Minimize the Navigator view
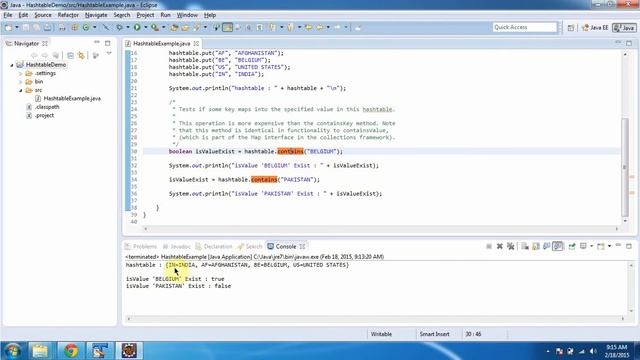 coord(97,42)
